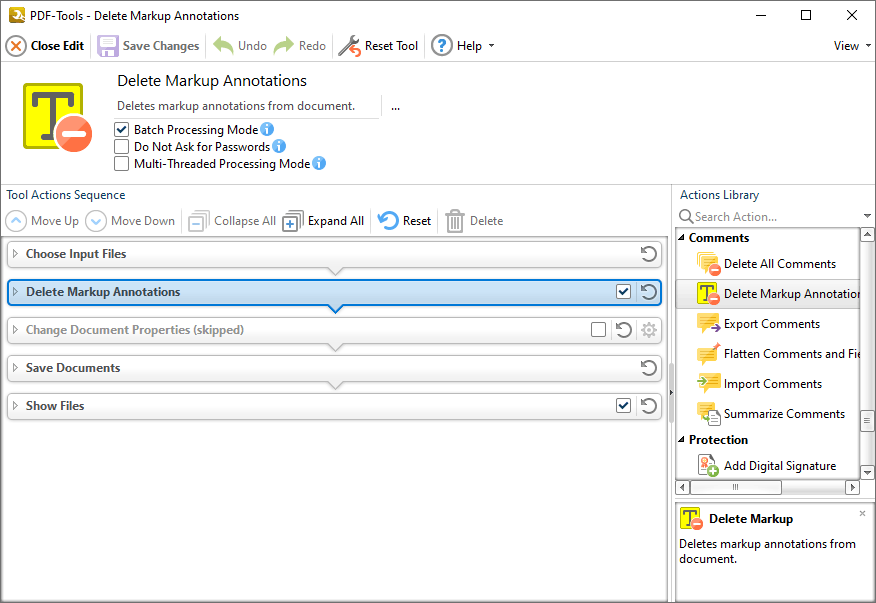Viewport: 876px width, 603px height.
Task: Click the Export Comments library icon
Action: click(708, 324)
